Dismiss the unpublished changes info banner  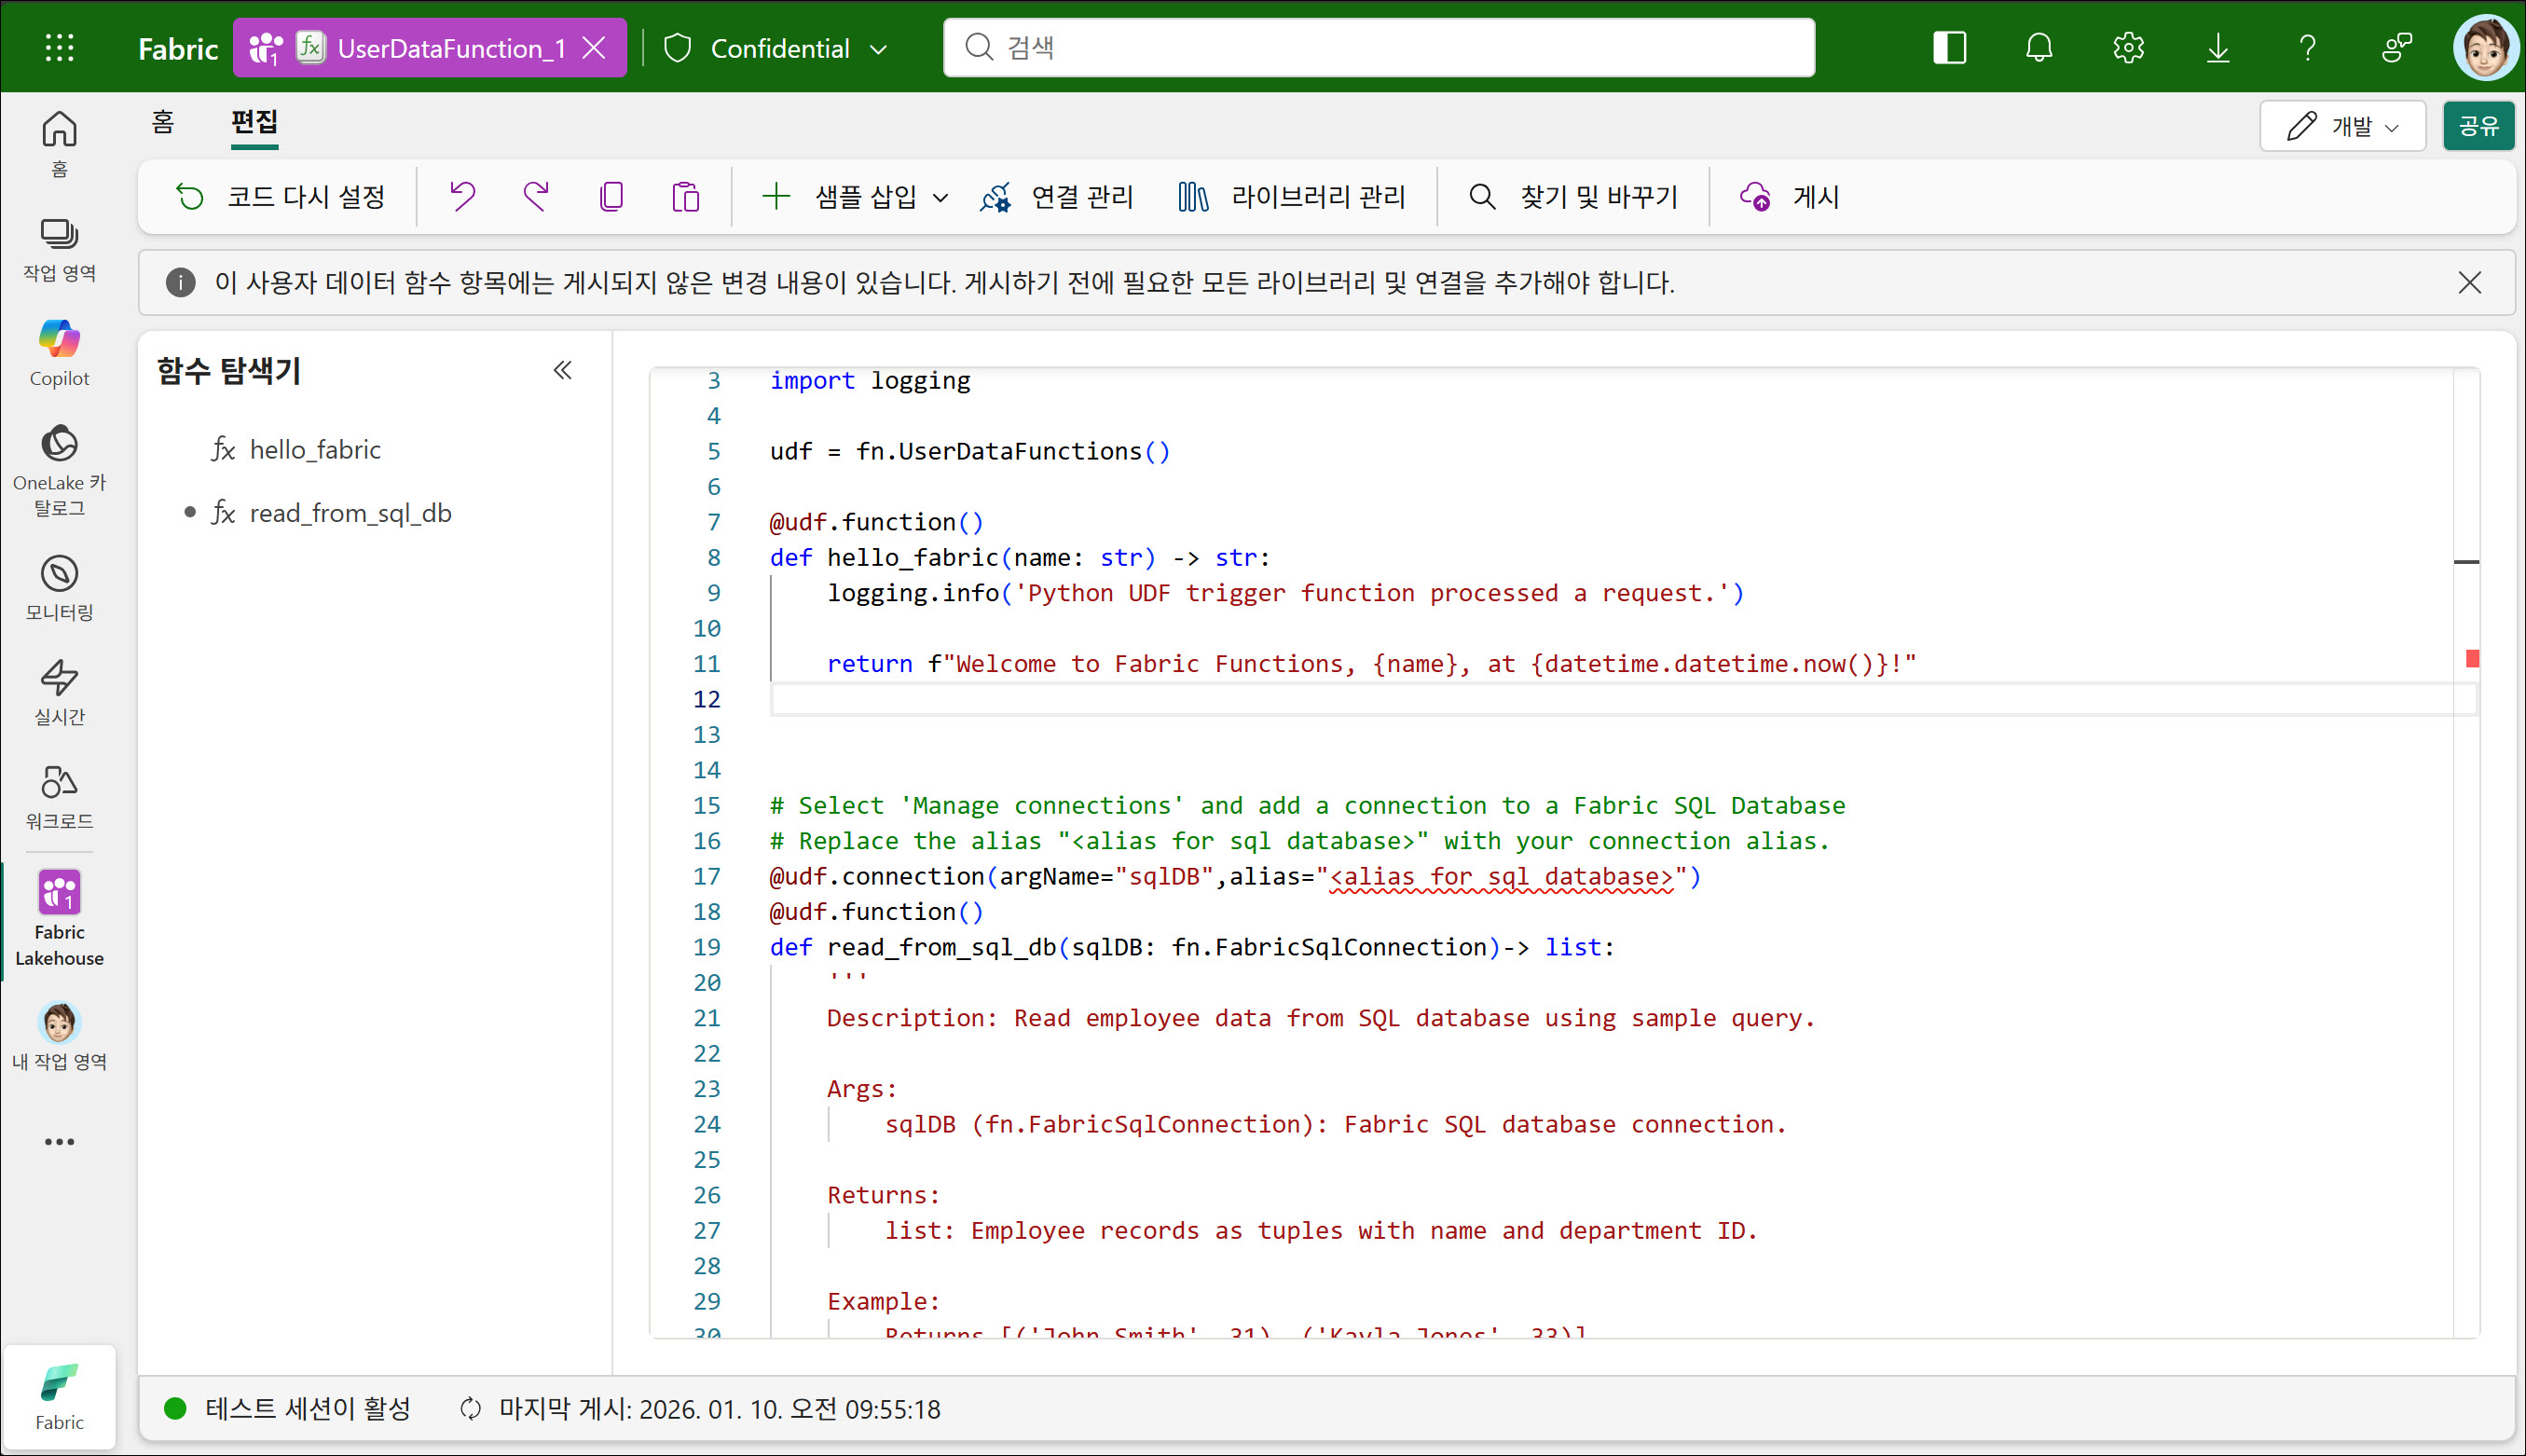pyautogui.click(x=2469, y=283)
